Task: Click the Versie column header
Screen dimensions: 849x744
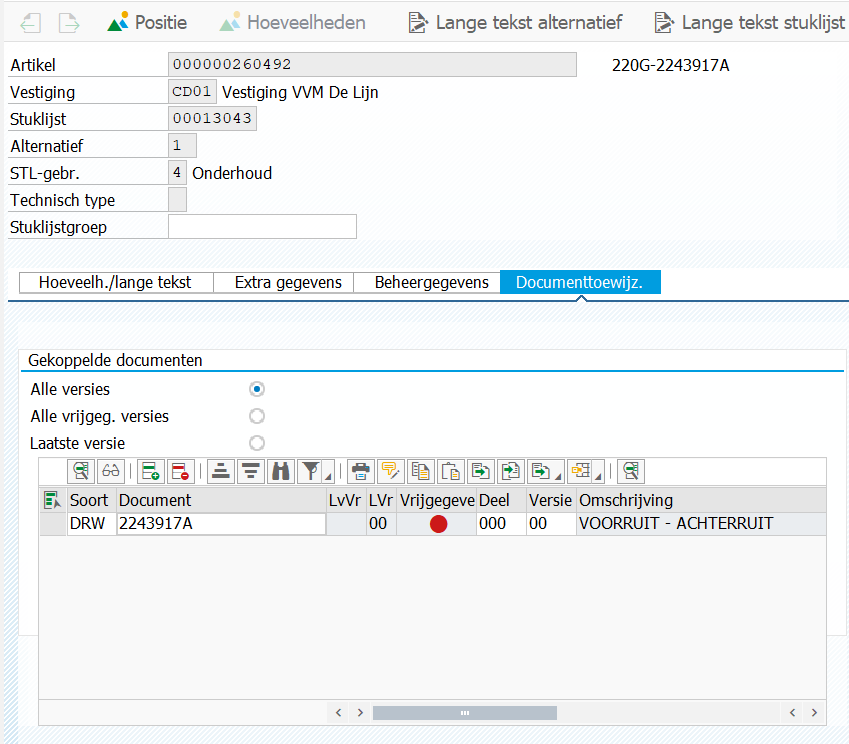Action: (x=550, y=500)
